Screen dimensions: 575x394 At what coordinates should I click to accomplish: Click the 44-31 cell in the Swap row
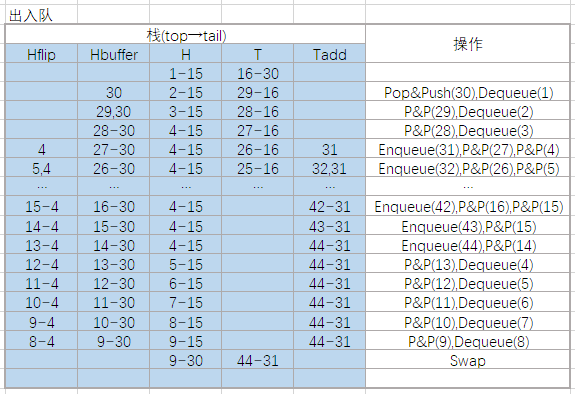[x=258, y=360]
